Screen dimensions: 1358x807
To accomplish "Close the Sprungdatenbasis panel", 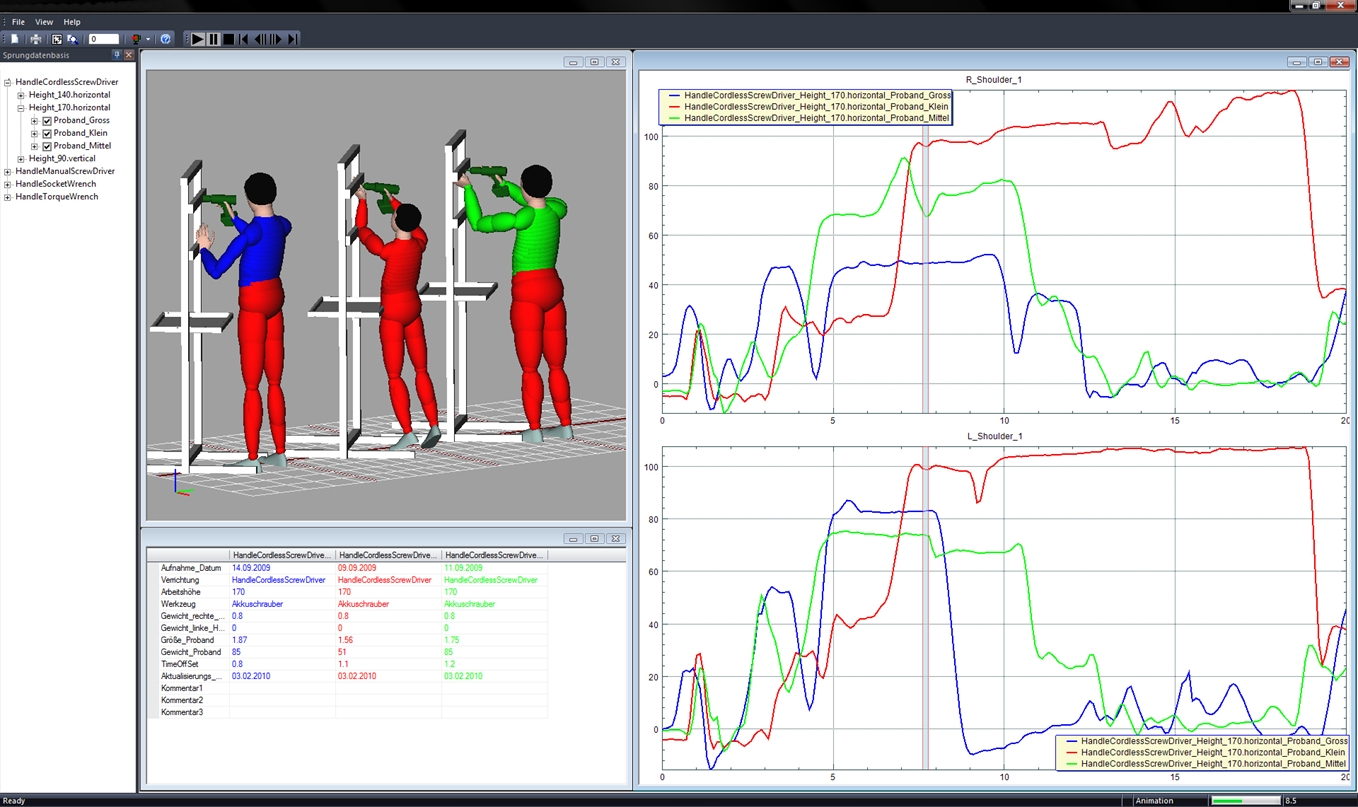I will point(129,55).
